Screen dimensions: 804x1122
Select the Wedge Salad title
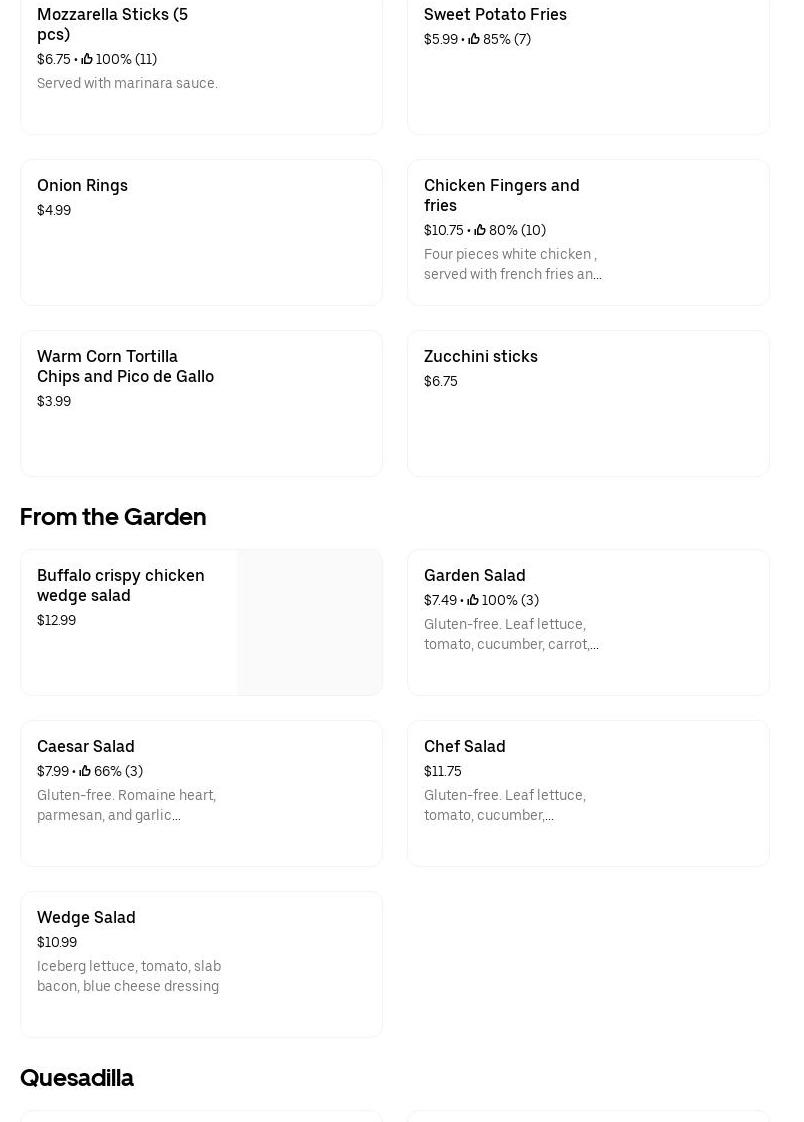tap(86, 917)
